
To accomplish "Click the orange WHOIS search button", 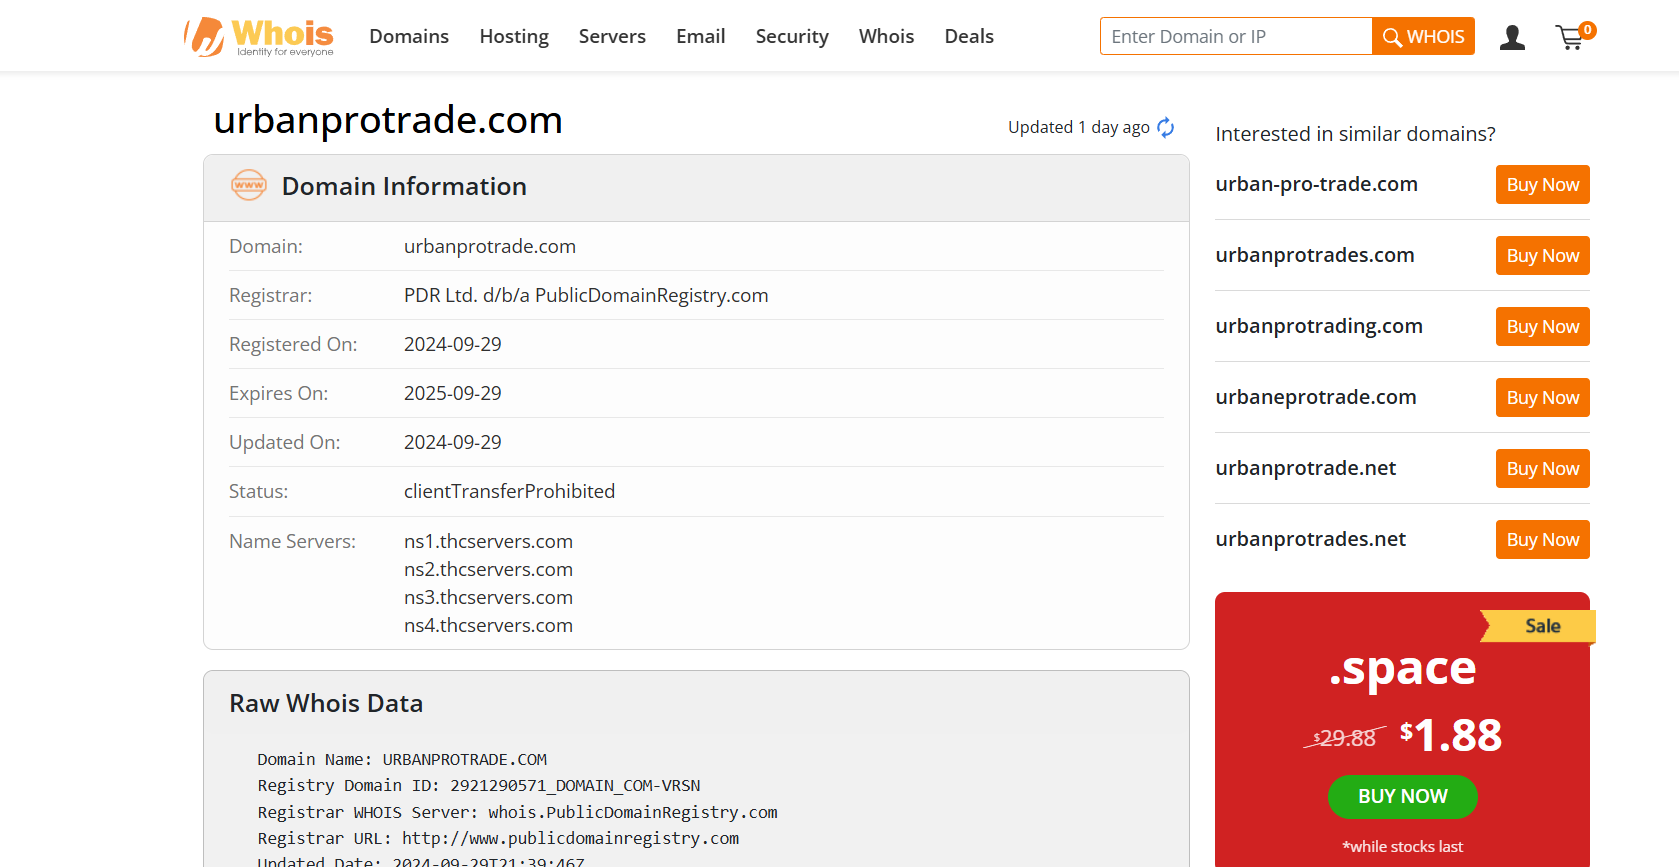I will point(1423,36).
